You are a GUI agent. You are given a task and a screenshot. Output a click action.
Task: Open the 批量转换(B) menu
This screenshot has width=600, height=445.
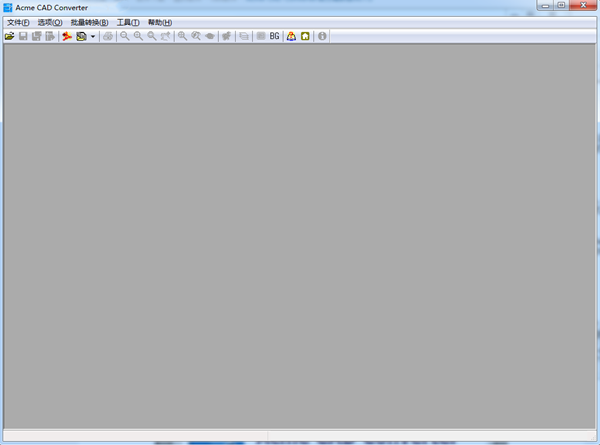[90, 23]
